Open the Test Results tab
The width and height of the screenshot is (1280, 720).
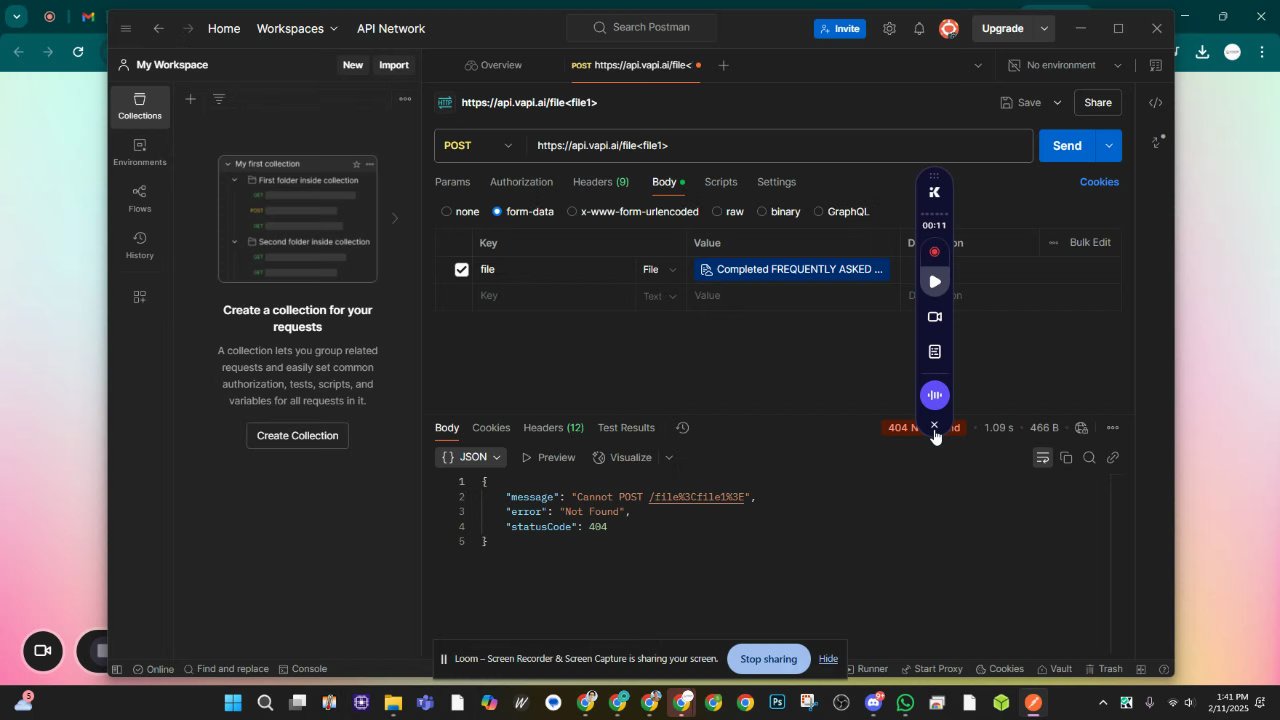626,428
